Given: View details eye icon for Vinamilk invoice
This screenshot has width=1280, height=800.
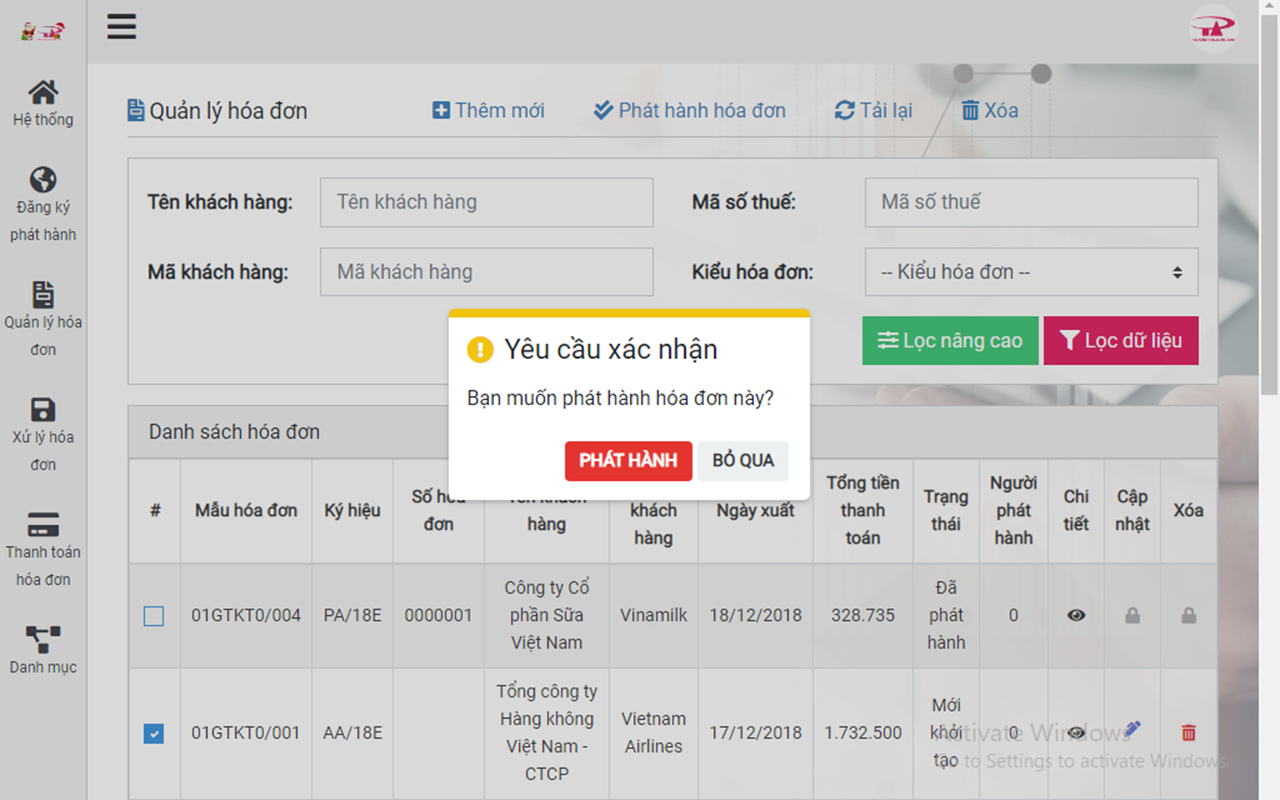Looking at the screenshot, I should (x=1076, y=616).
